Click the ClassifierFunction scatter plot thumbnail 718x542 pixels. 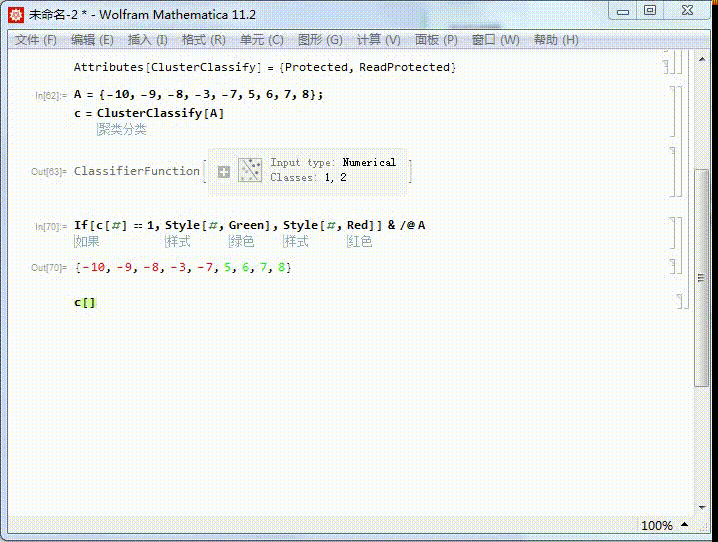pos(250,170)
